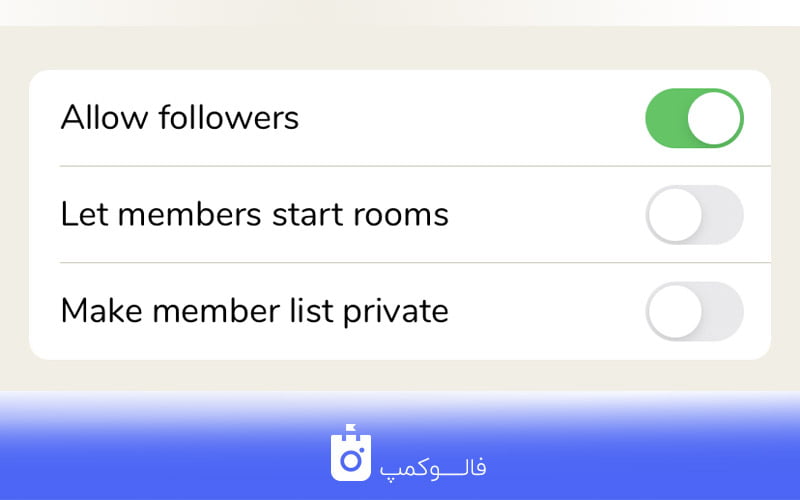Image resolution: width=800 pixels, height=500 pixels.
Task: Tap the white knob of Allow followers switch
Action: 714,118
